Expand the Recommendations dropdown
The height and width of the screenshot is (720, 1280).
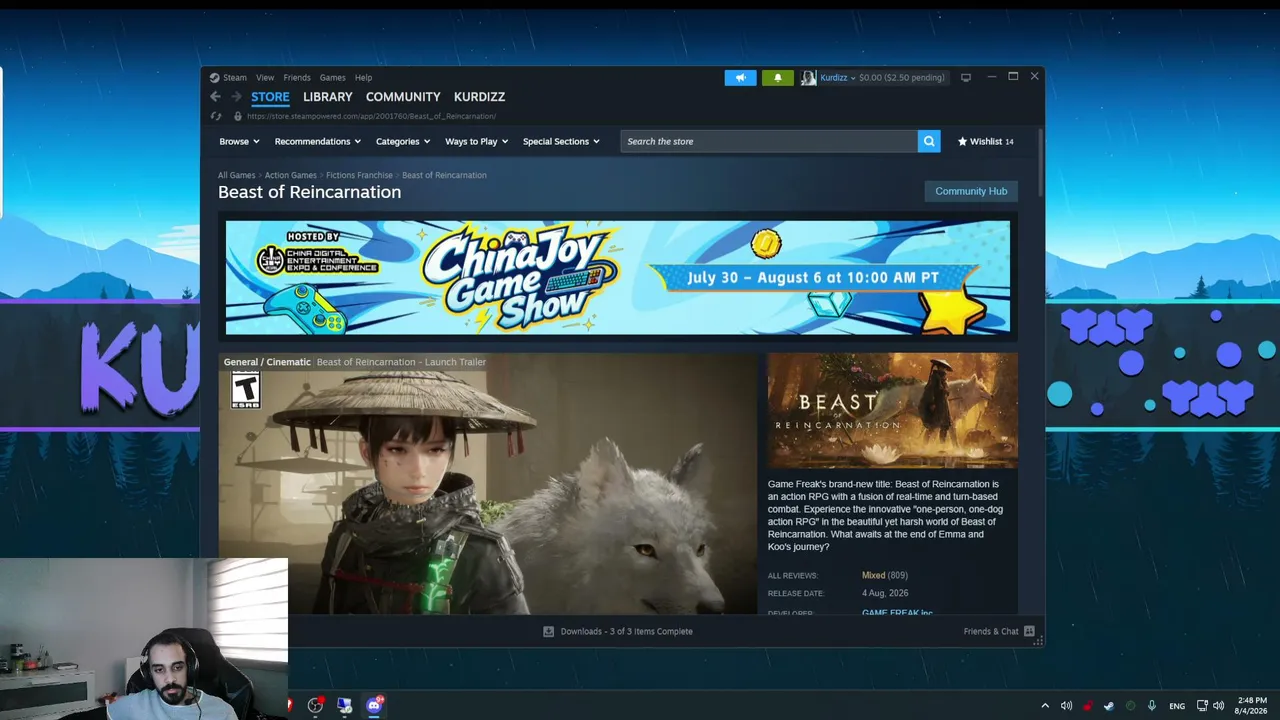[x=318, y=141]
